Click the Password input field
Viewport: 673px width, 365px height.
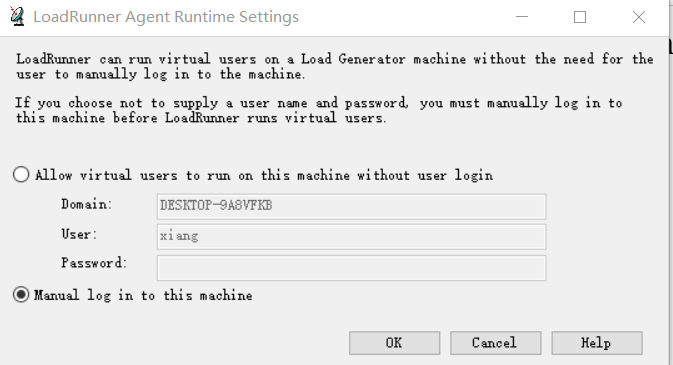click(x=352, y=268)
